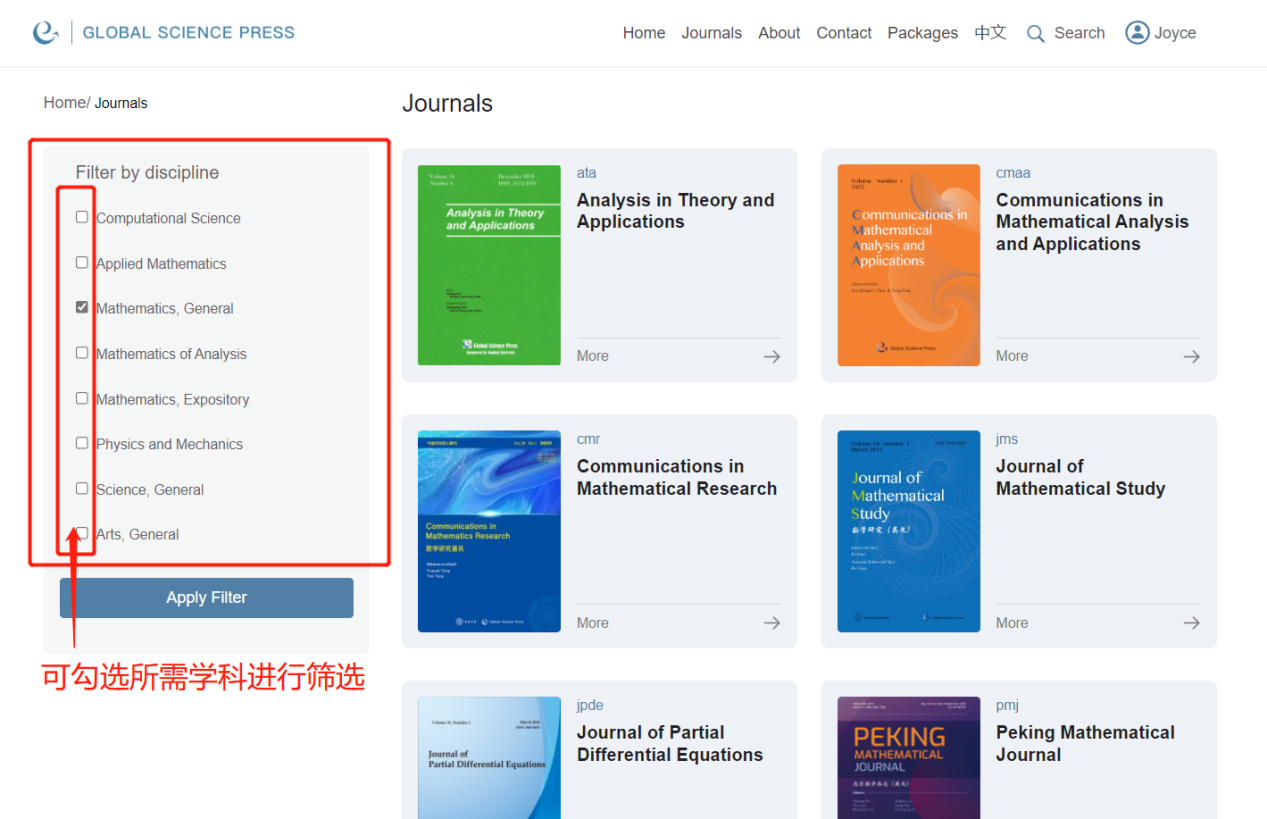Screen dimensions: 1267x819
Task: Switch language to 中文
Action: (x=990, y=33)
